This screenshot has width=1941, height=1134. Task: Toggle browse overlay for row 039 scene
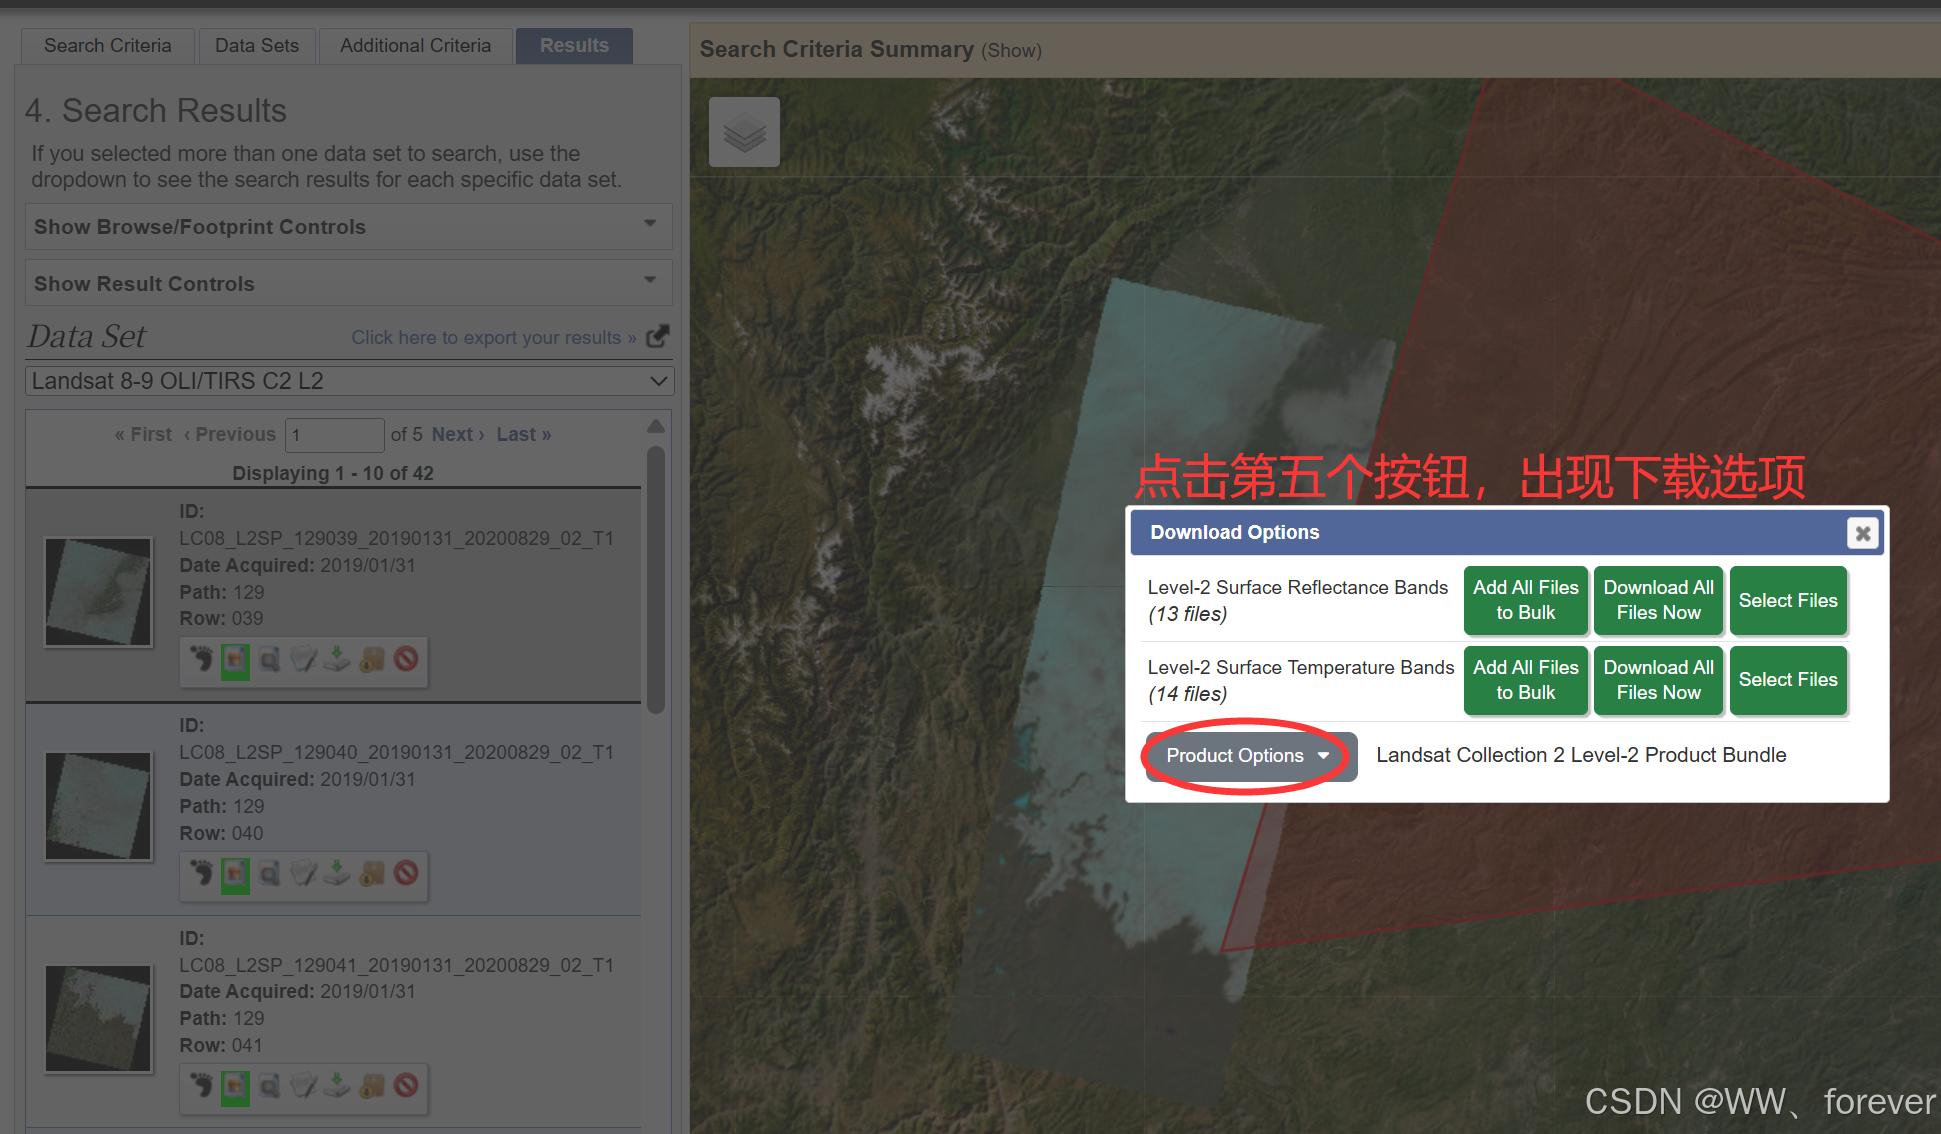(235, 660)
